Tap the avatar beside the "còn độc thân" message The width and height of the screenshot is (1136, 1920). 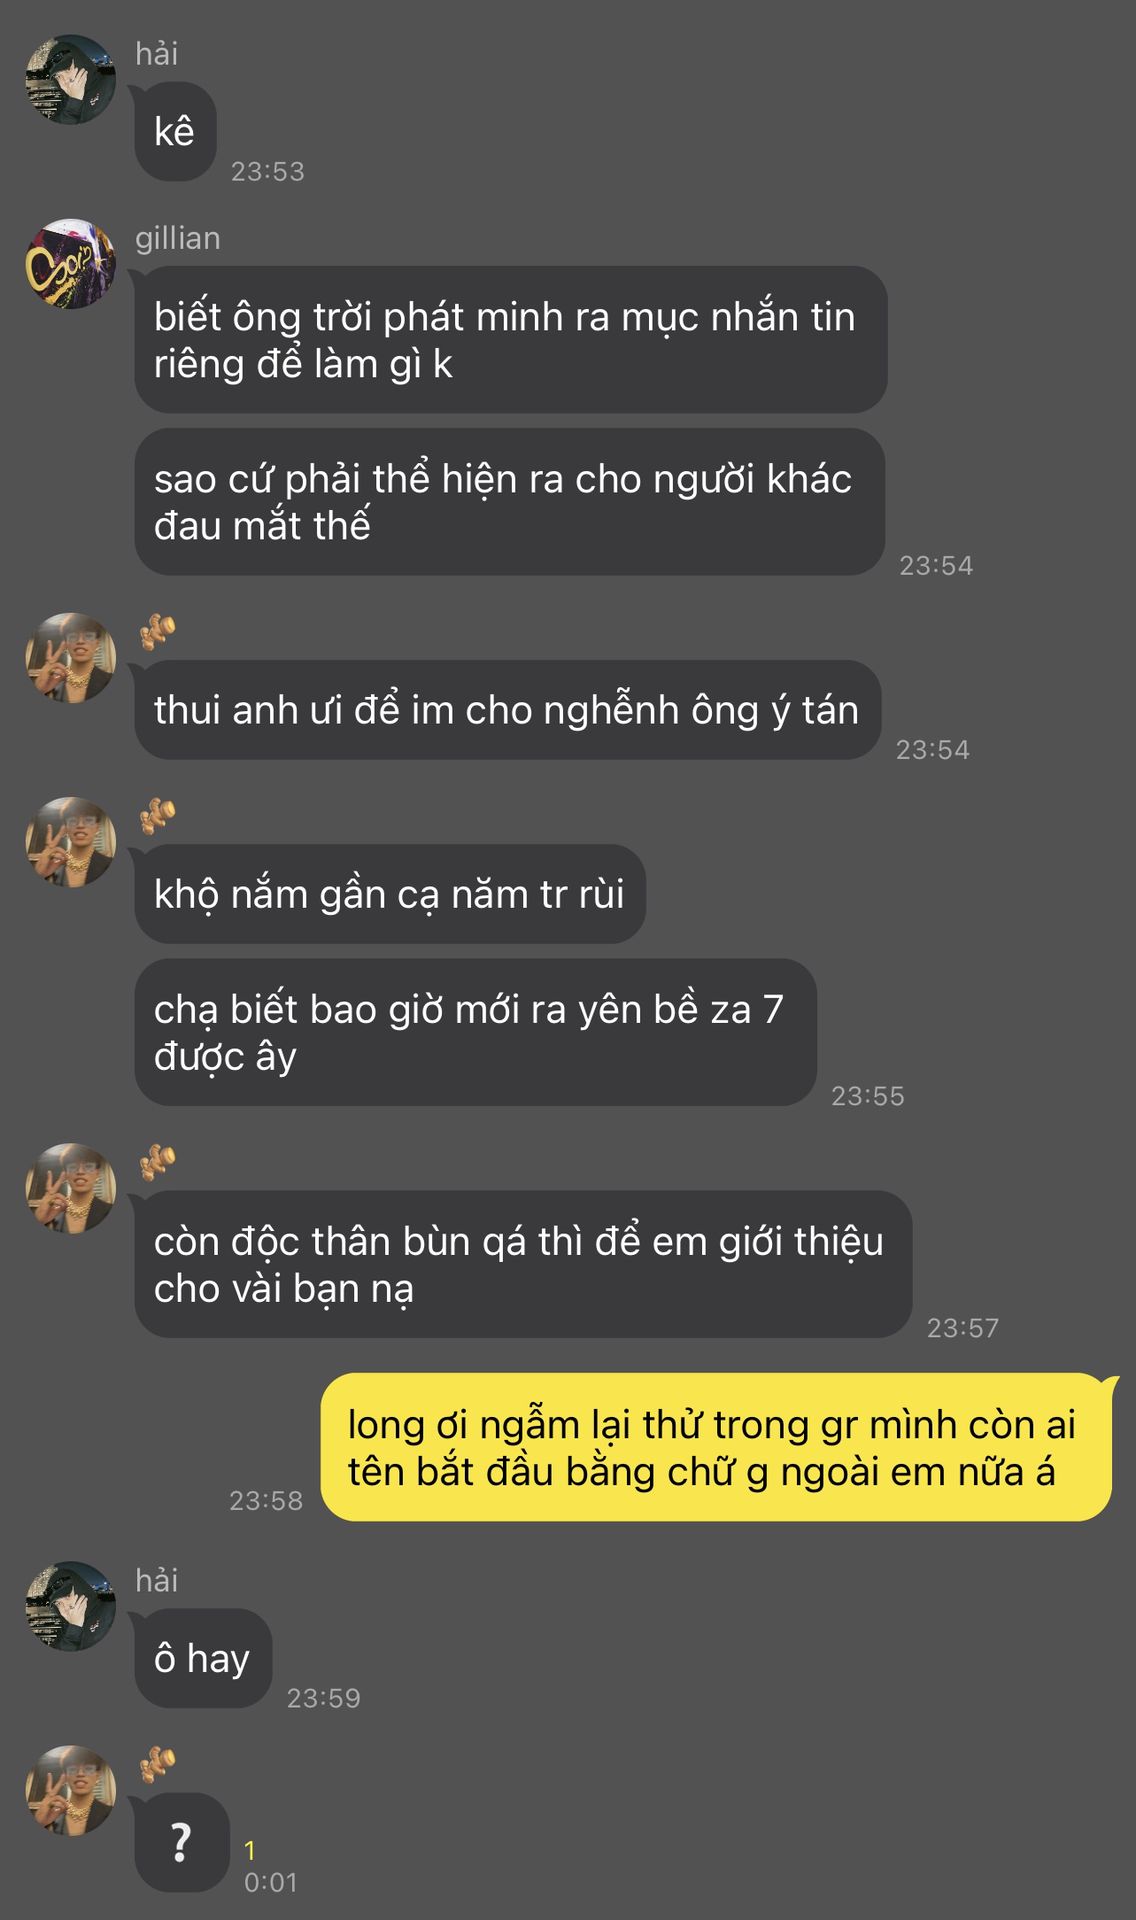tap(70, 1188)
